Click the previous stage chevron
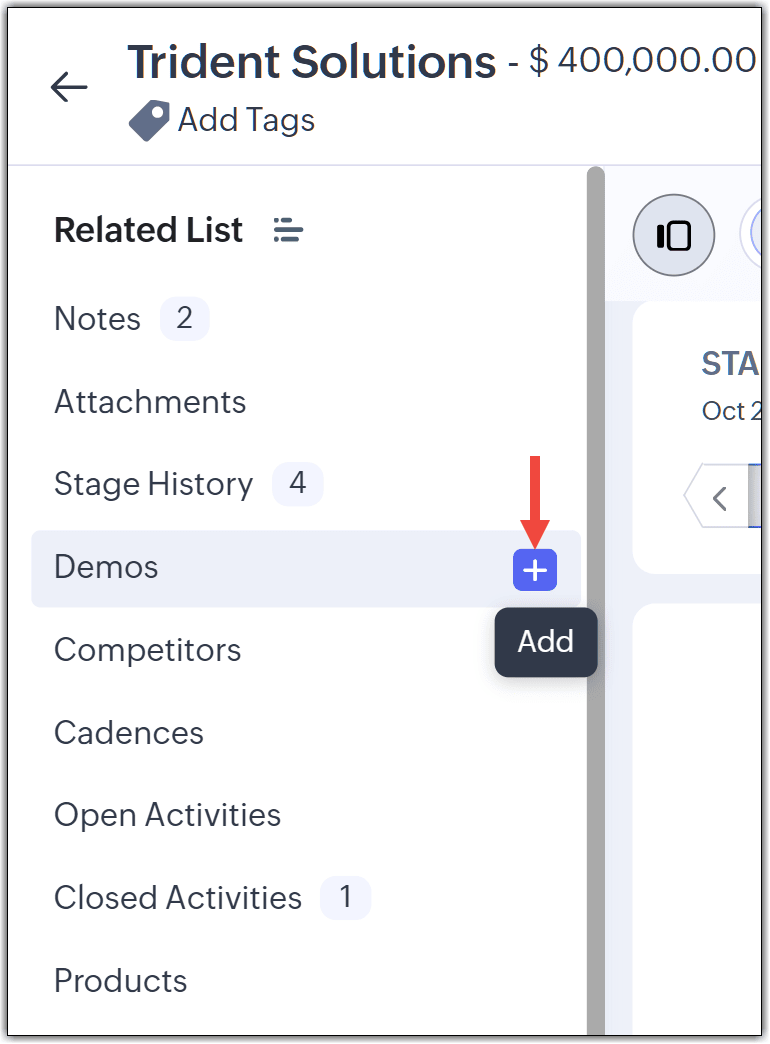 click(x=719, y=498)
